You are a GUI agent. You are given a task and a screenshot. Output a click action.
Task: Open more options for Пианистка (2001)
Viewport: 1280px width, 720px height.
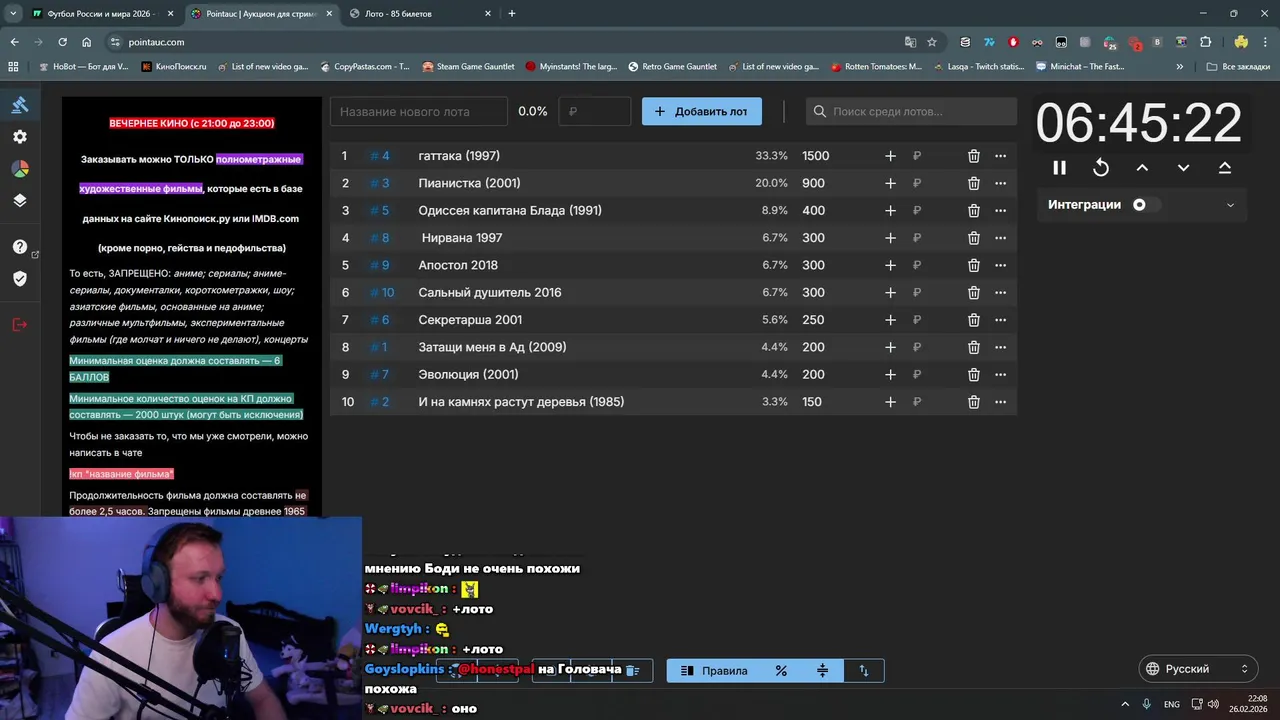pyautogui.click(x=1000, y=183)
